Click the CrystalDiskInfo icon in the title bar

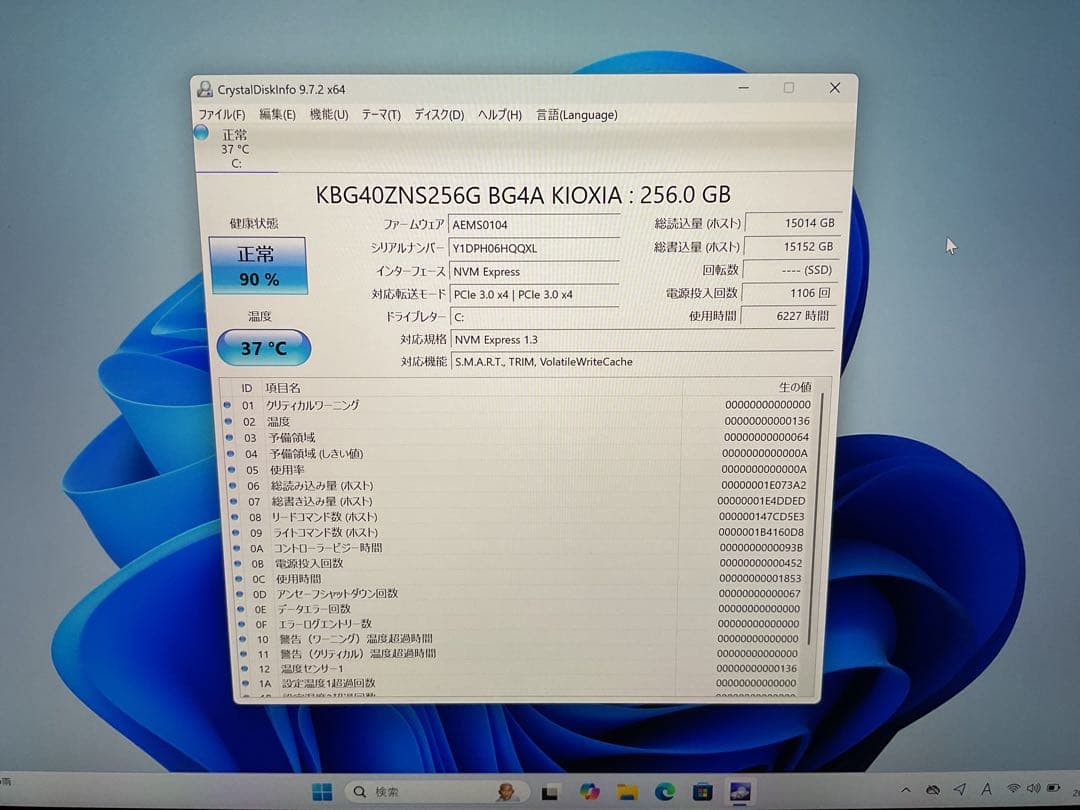205,88
